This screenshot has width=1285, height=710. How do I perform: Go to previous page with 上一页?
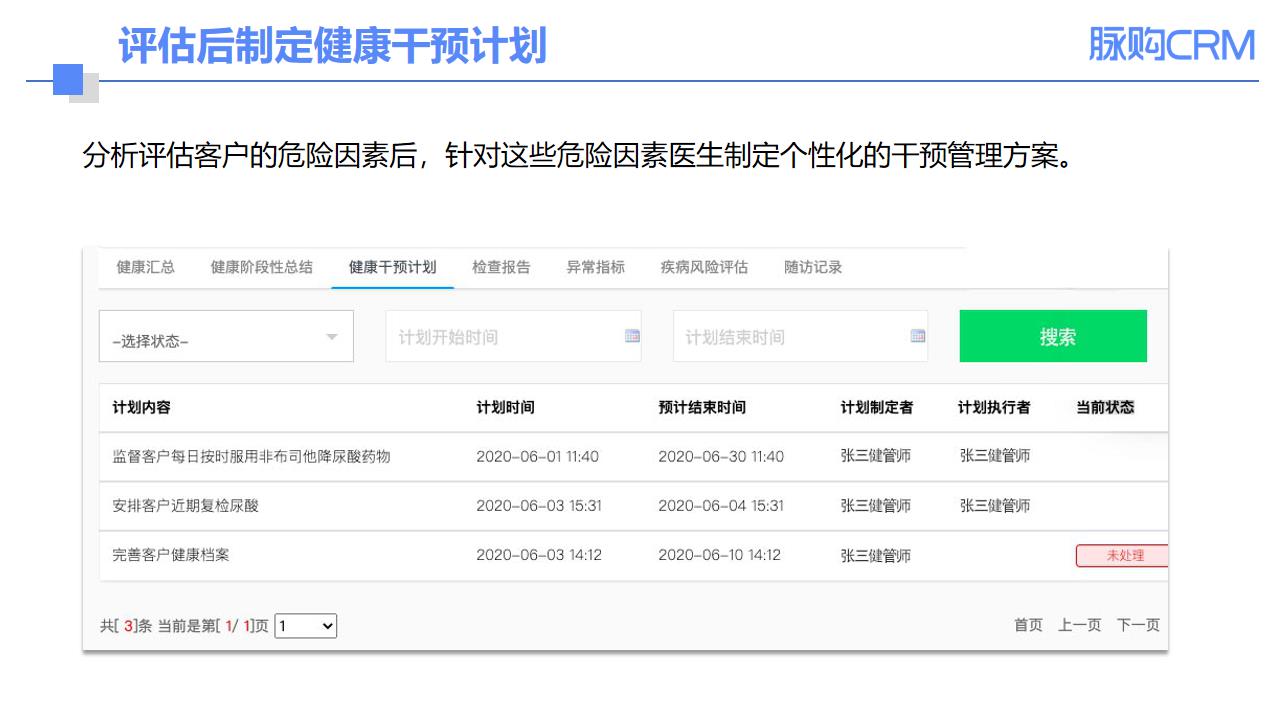point(1079,625)
